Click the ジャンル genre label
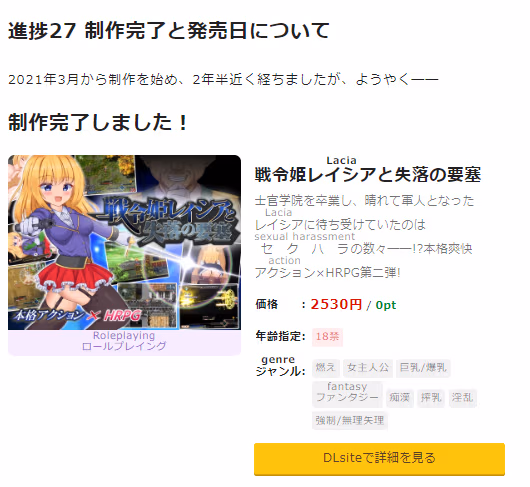Viewport: 530px width, 487px height. coord(280,371)
